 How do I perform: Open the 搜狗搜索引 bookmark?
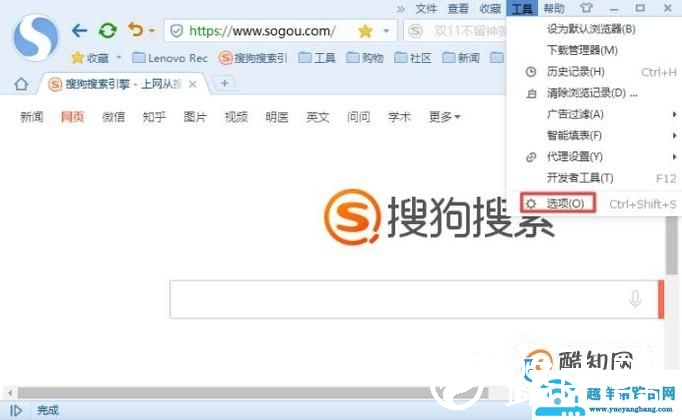[x=253, y=58]
